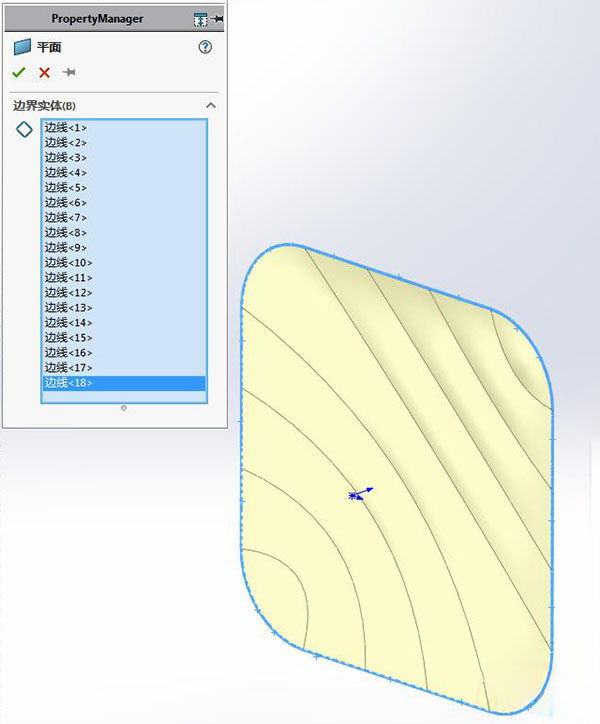Select 边线<15> in boundary list
This screenshot has width=600, height=724.
coord(124,338)
